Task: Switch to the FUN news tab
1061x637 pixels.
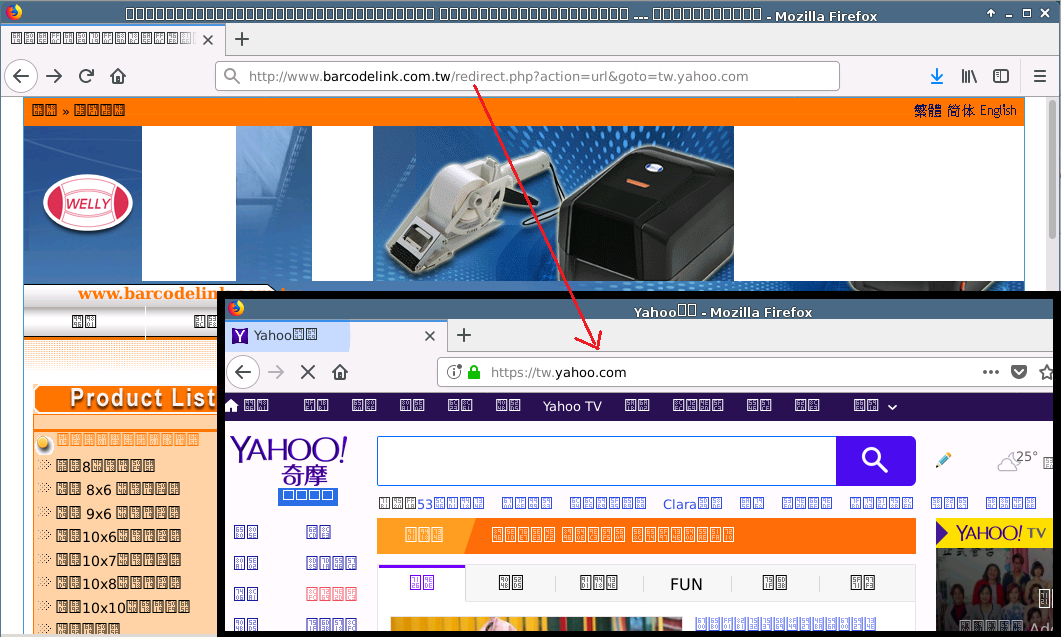Action: click(x=686, y=584)
